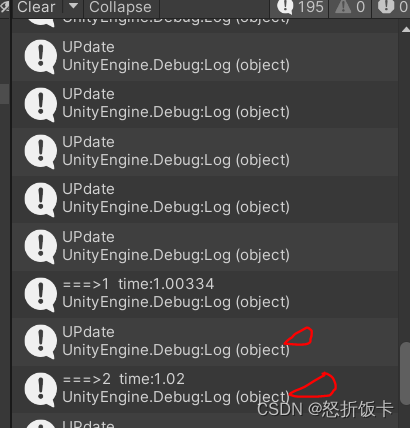Select the '===>2 time:1.02' log entry
The width and height of the screenshot is (410, 428).
[x=205, y=389]
